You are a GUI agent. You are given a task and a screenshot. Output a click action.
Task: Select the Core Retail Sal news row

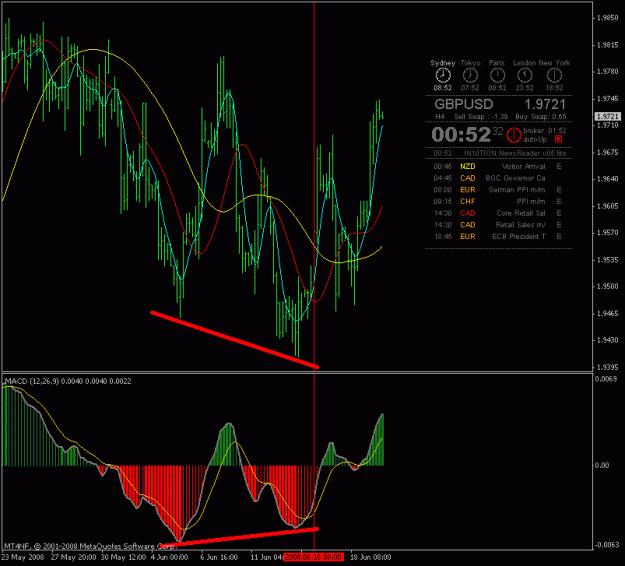click(498, 213)
